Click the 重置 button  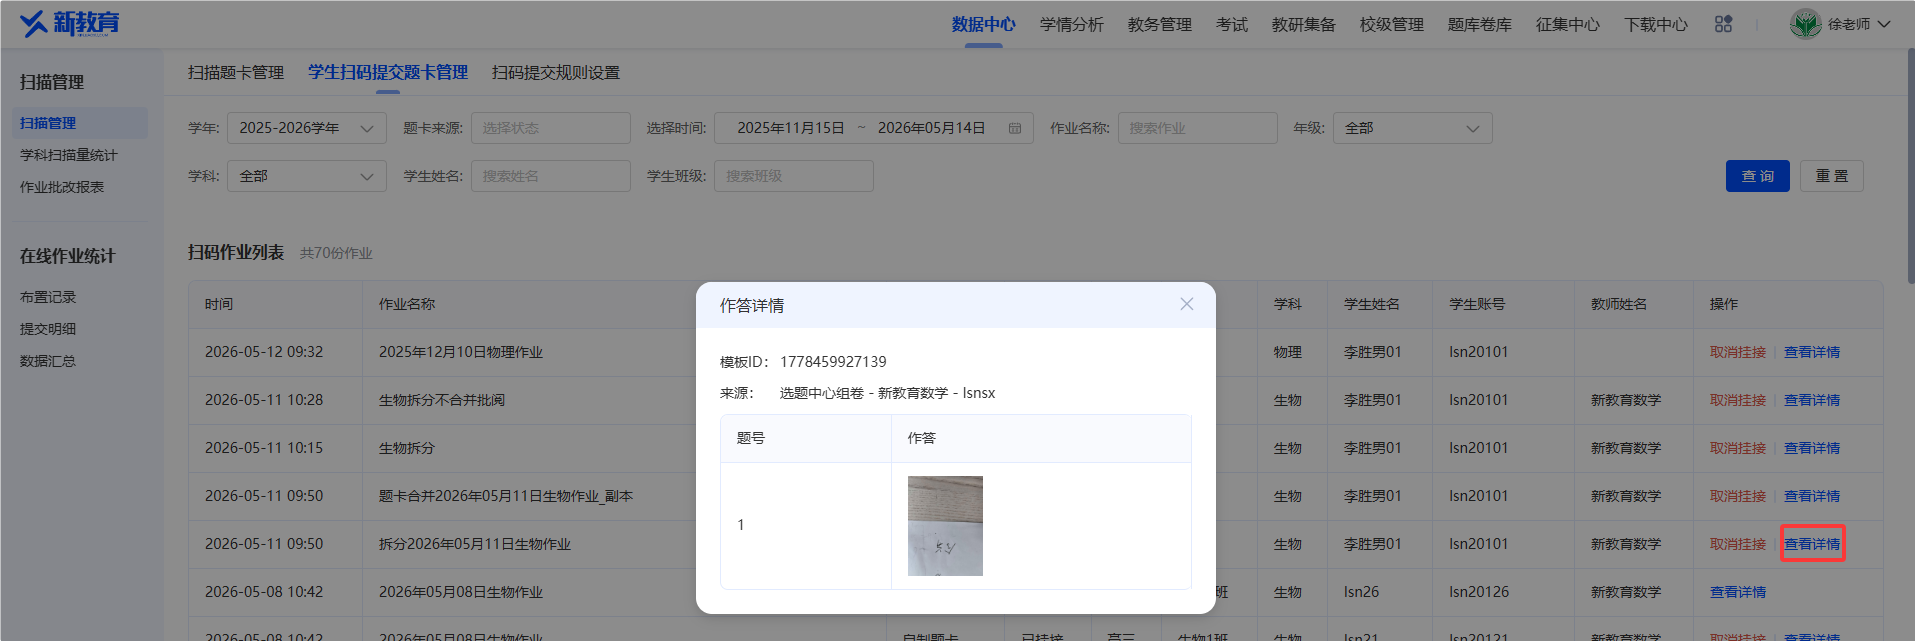1832,176
